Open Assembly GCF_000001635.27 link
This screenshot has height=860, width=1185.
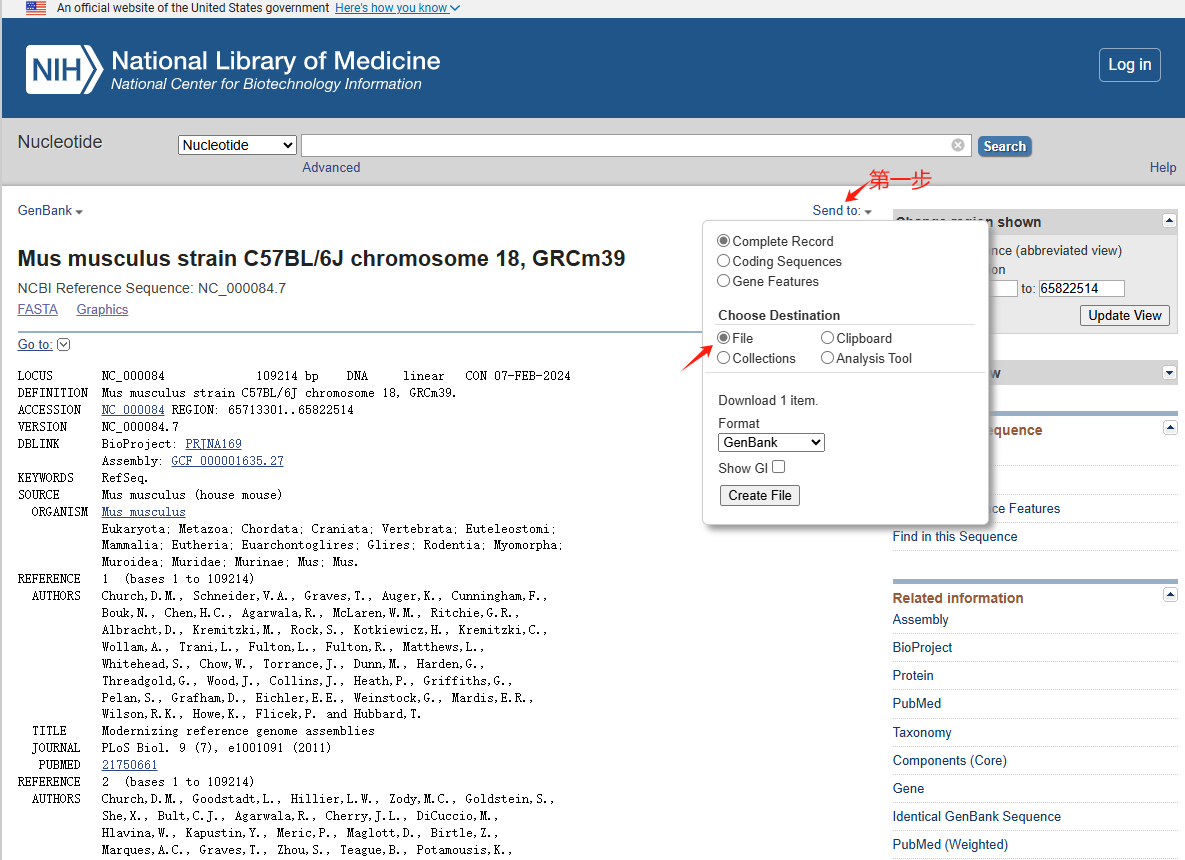pyautogui.click(x=227, y=460)
